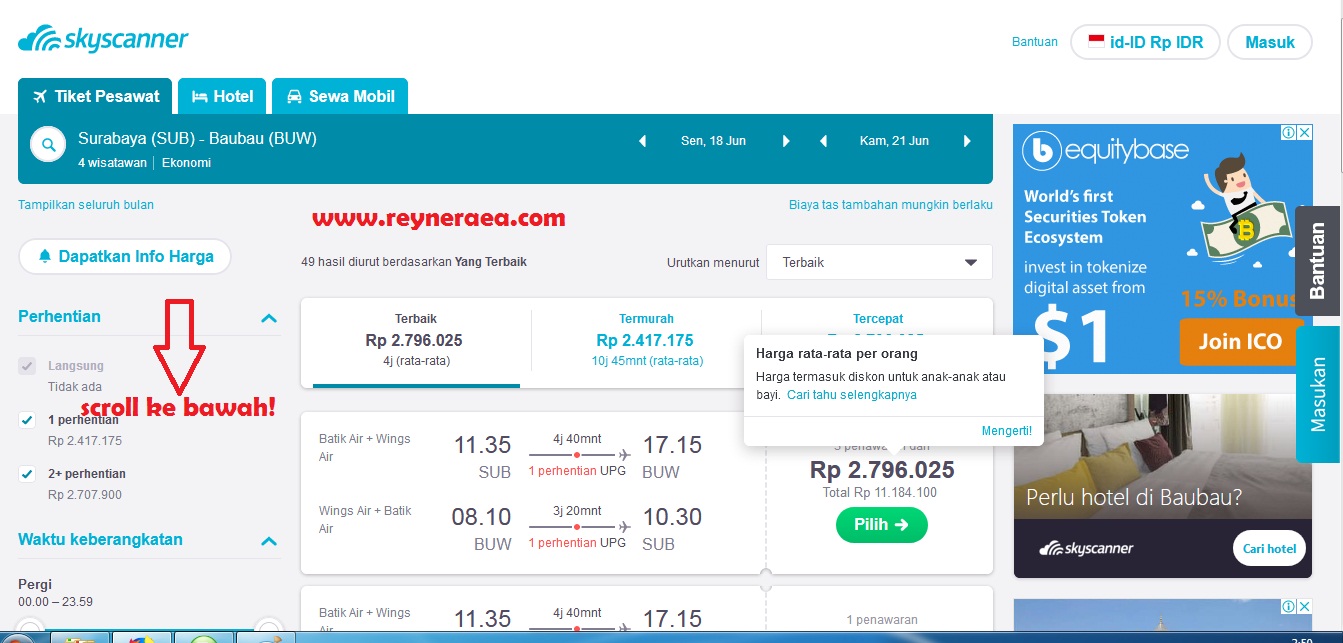This screenshot has height=643, width=1343.
Task: Click Biaya tas tambahan mungkin berlaku link
Action: click(x=891, y=205)
